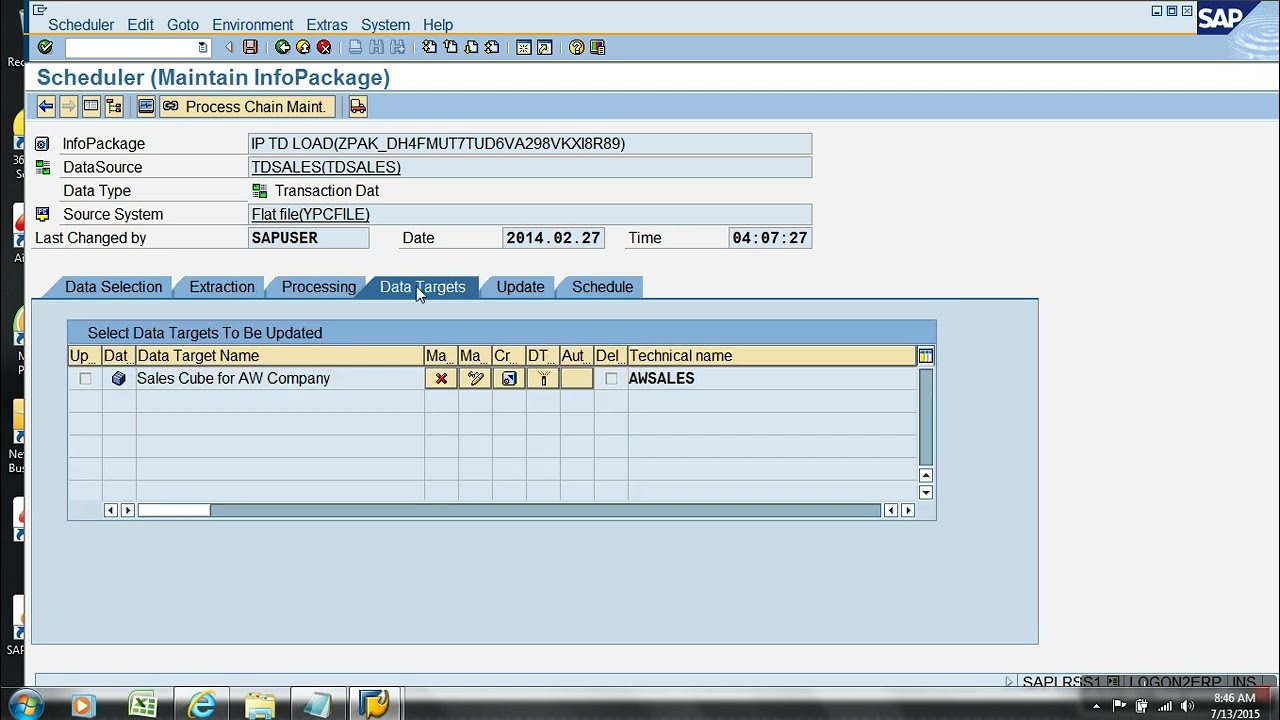Open the Help menu
This screenshot has height=720, width=1280.
tap(438, 25)
